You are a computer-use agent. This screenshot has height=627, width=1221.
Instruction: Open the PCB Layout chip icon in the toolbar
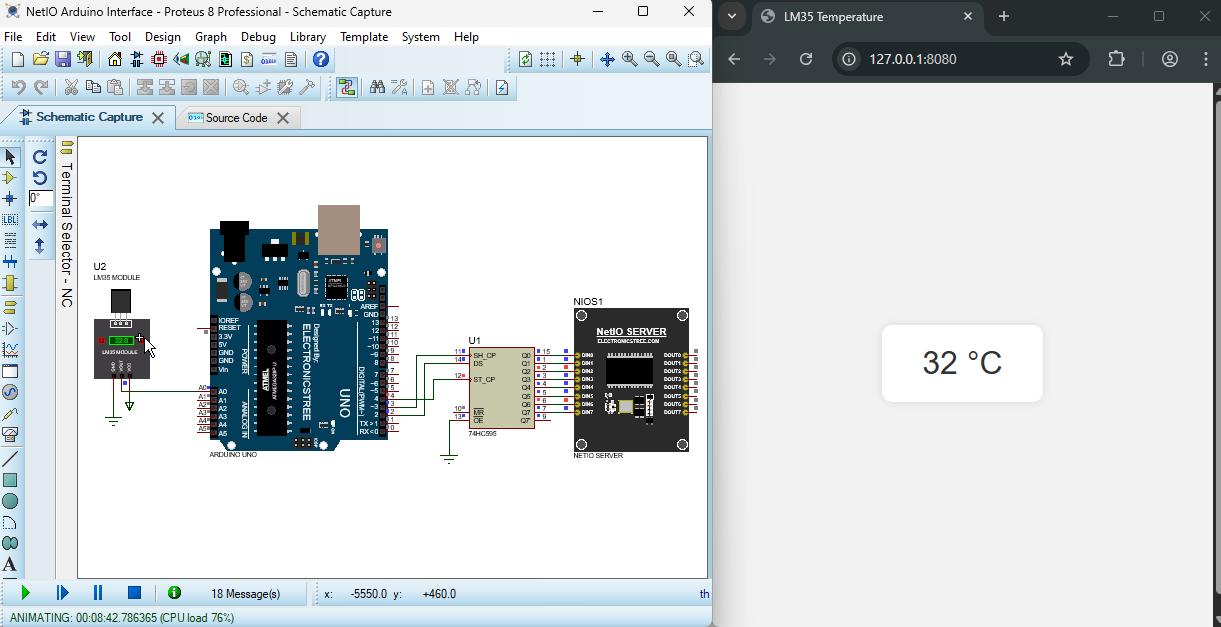click(x=159, y=60)
